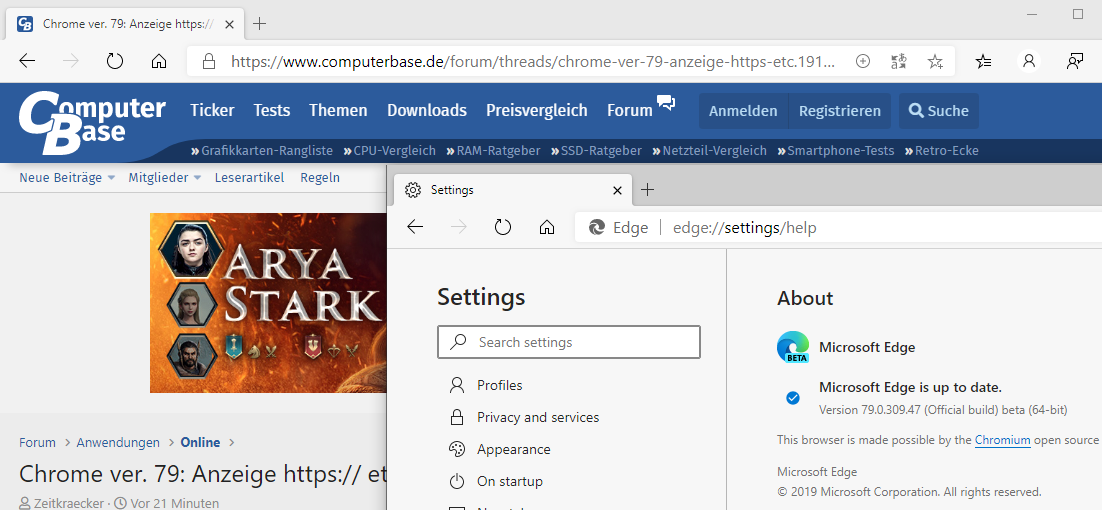
Task: Open the favorites list icon
Action: click(x=984, y=61)
